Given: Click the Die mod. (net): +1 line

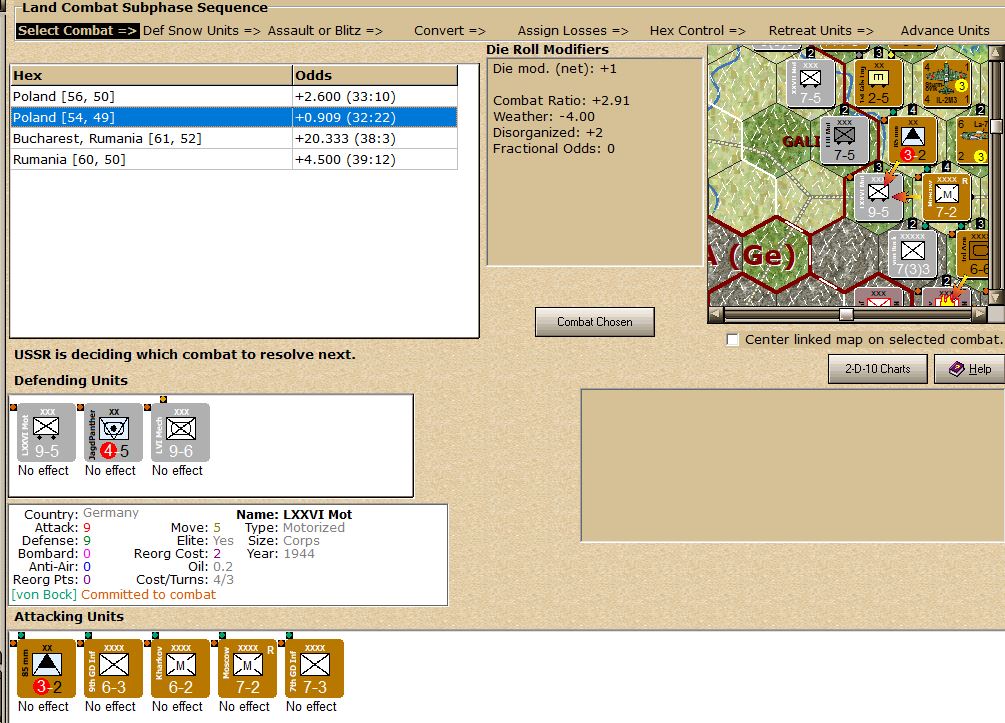Looking at the screenshot, I should click(x=554, y=69).
